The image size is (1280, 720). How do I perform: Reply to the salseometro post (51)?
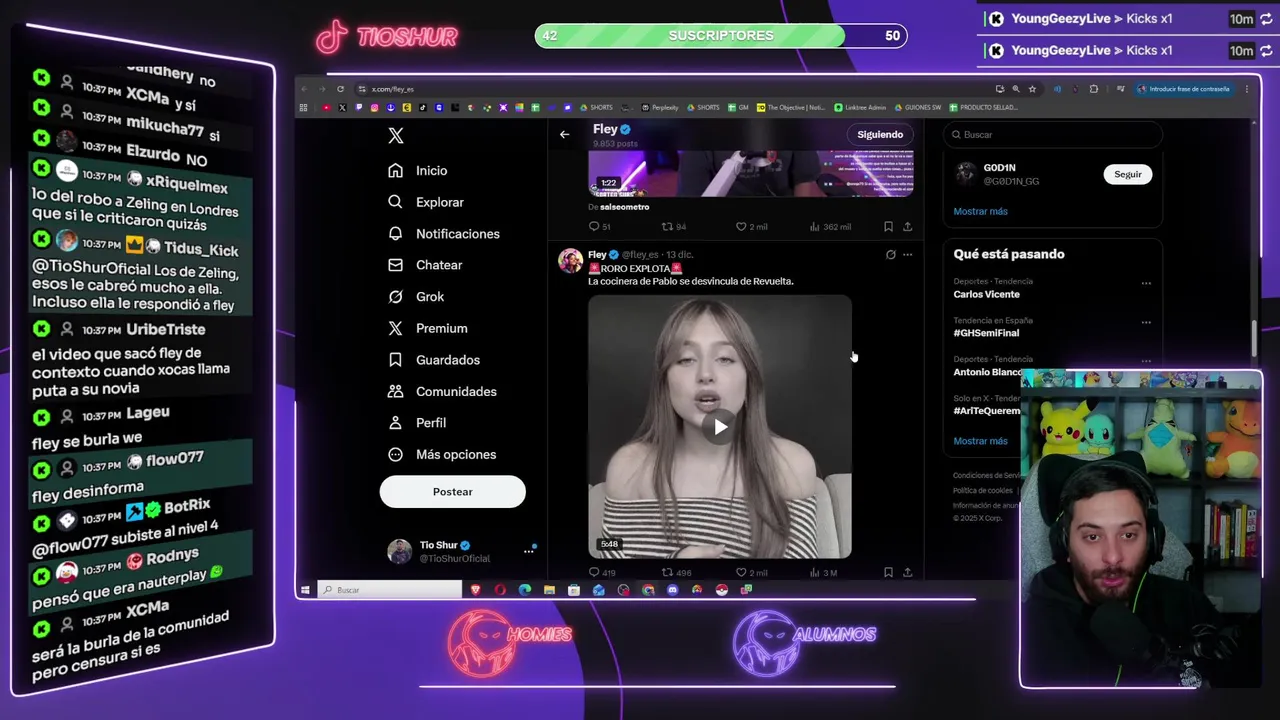[599, 227]
